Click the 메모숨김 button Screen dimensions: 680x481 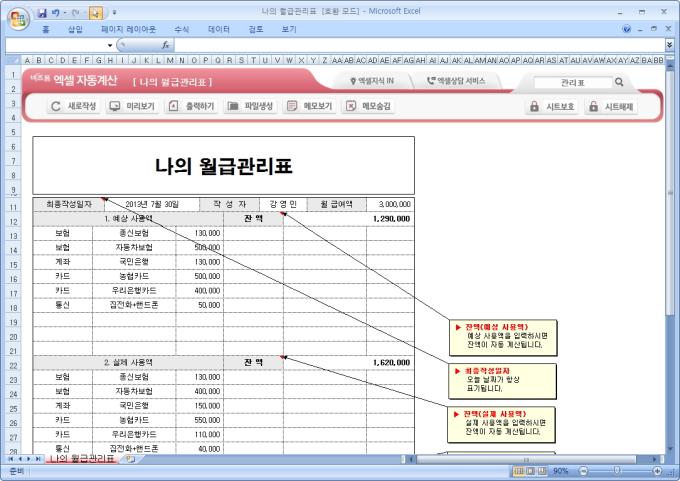(x=369, y=106)
